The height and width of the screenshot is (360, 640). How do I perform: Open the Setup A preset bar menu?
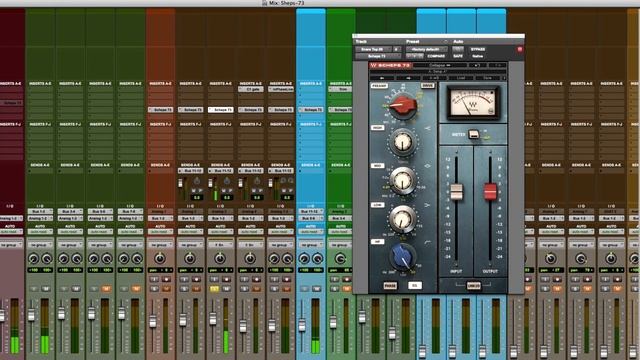click(438, 71)
